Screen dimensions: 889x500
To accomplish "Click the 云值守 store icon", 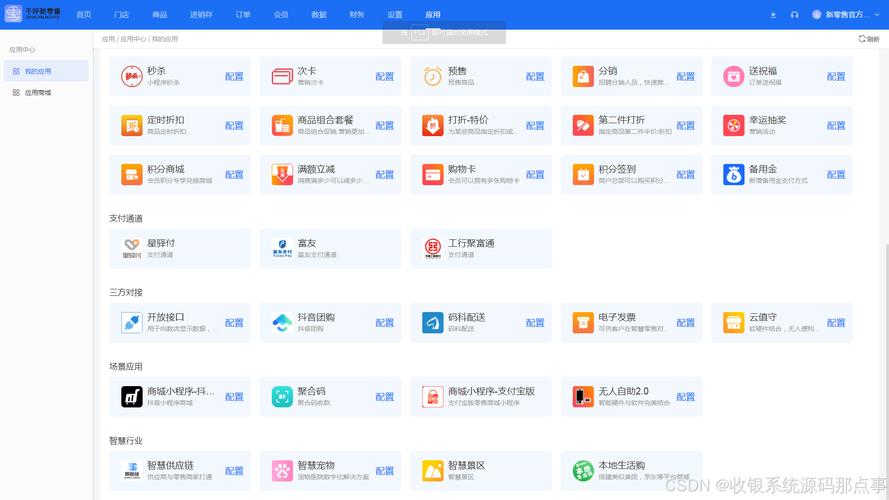I will click(734, 323).
